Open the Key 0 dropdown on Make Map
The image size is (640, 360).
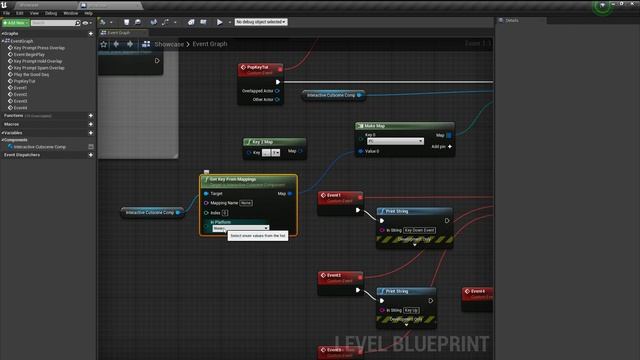[395, 141]
